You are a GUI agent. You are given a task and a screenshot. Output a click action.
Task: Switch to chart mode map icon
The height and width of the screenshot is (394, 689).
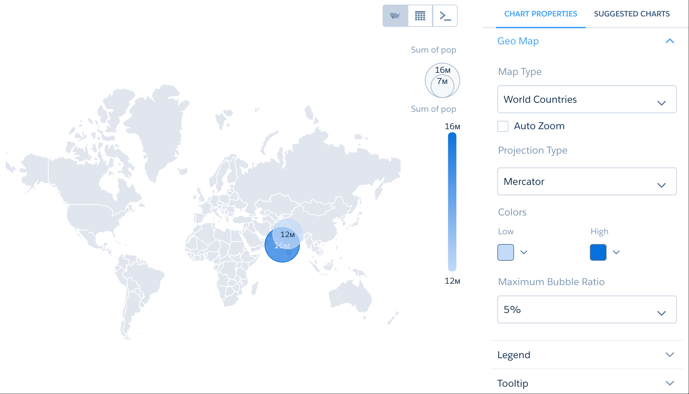(x=395, y=16)
